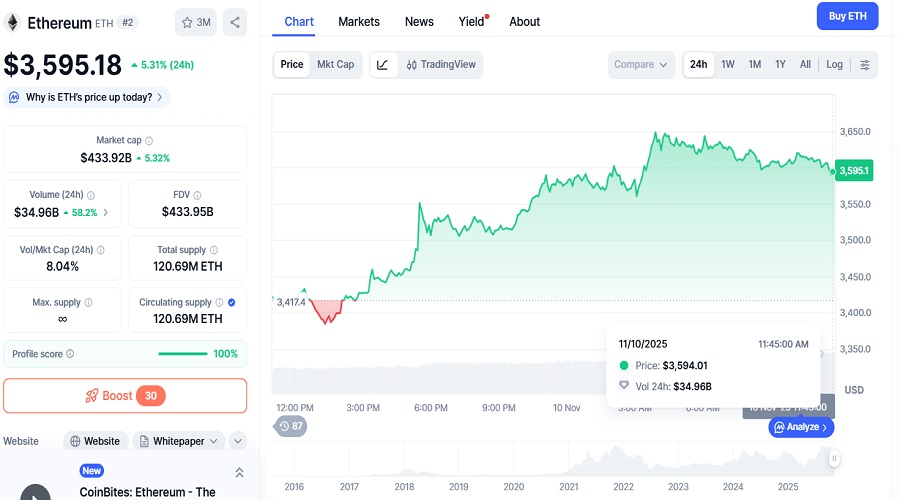
Task: Click the 120.69M ETH total supply value
Action: coord(188,266)
